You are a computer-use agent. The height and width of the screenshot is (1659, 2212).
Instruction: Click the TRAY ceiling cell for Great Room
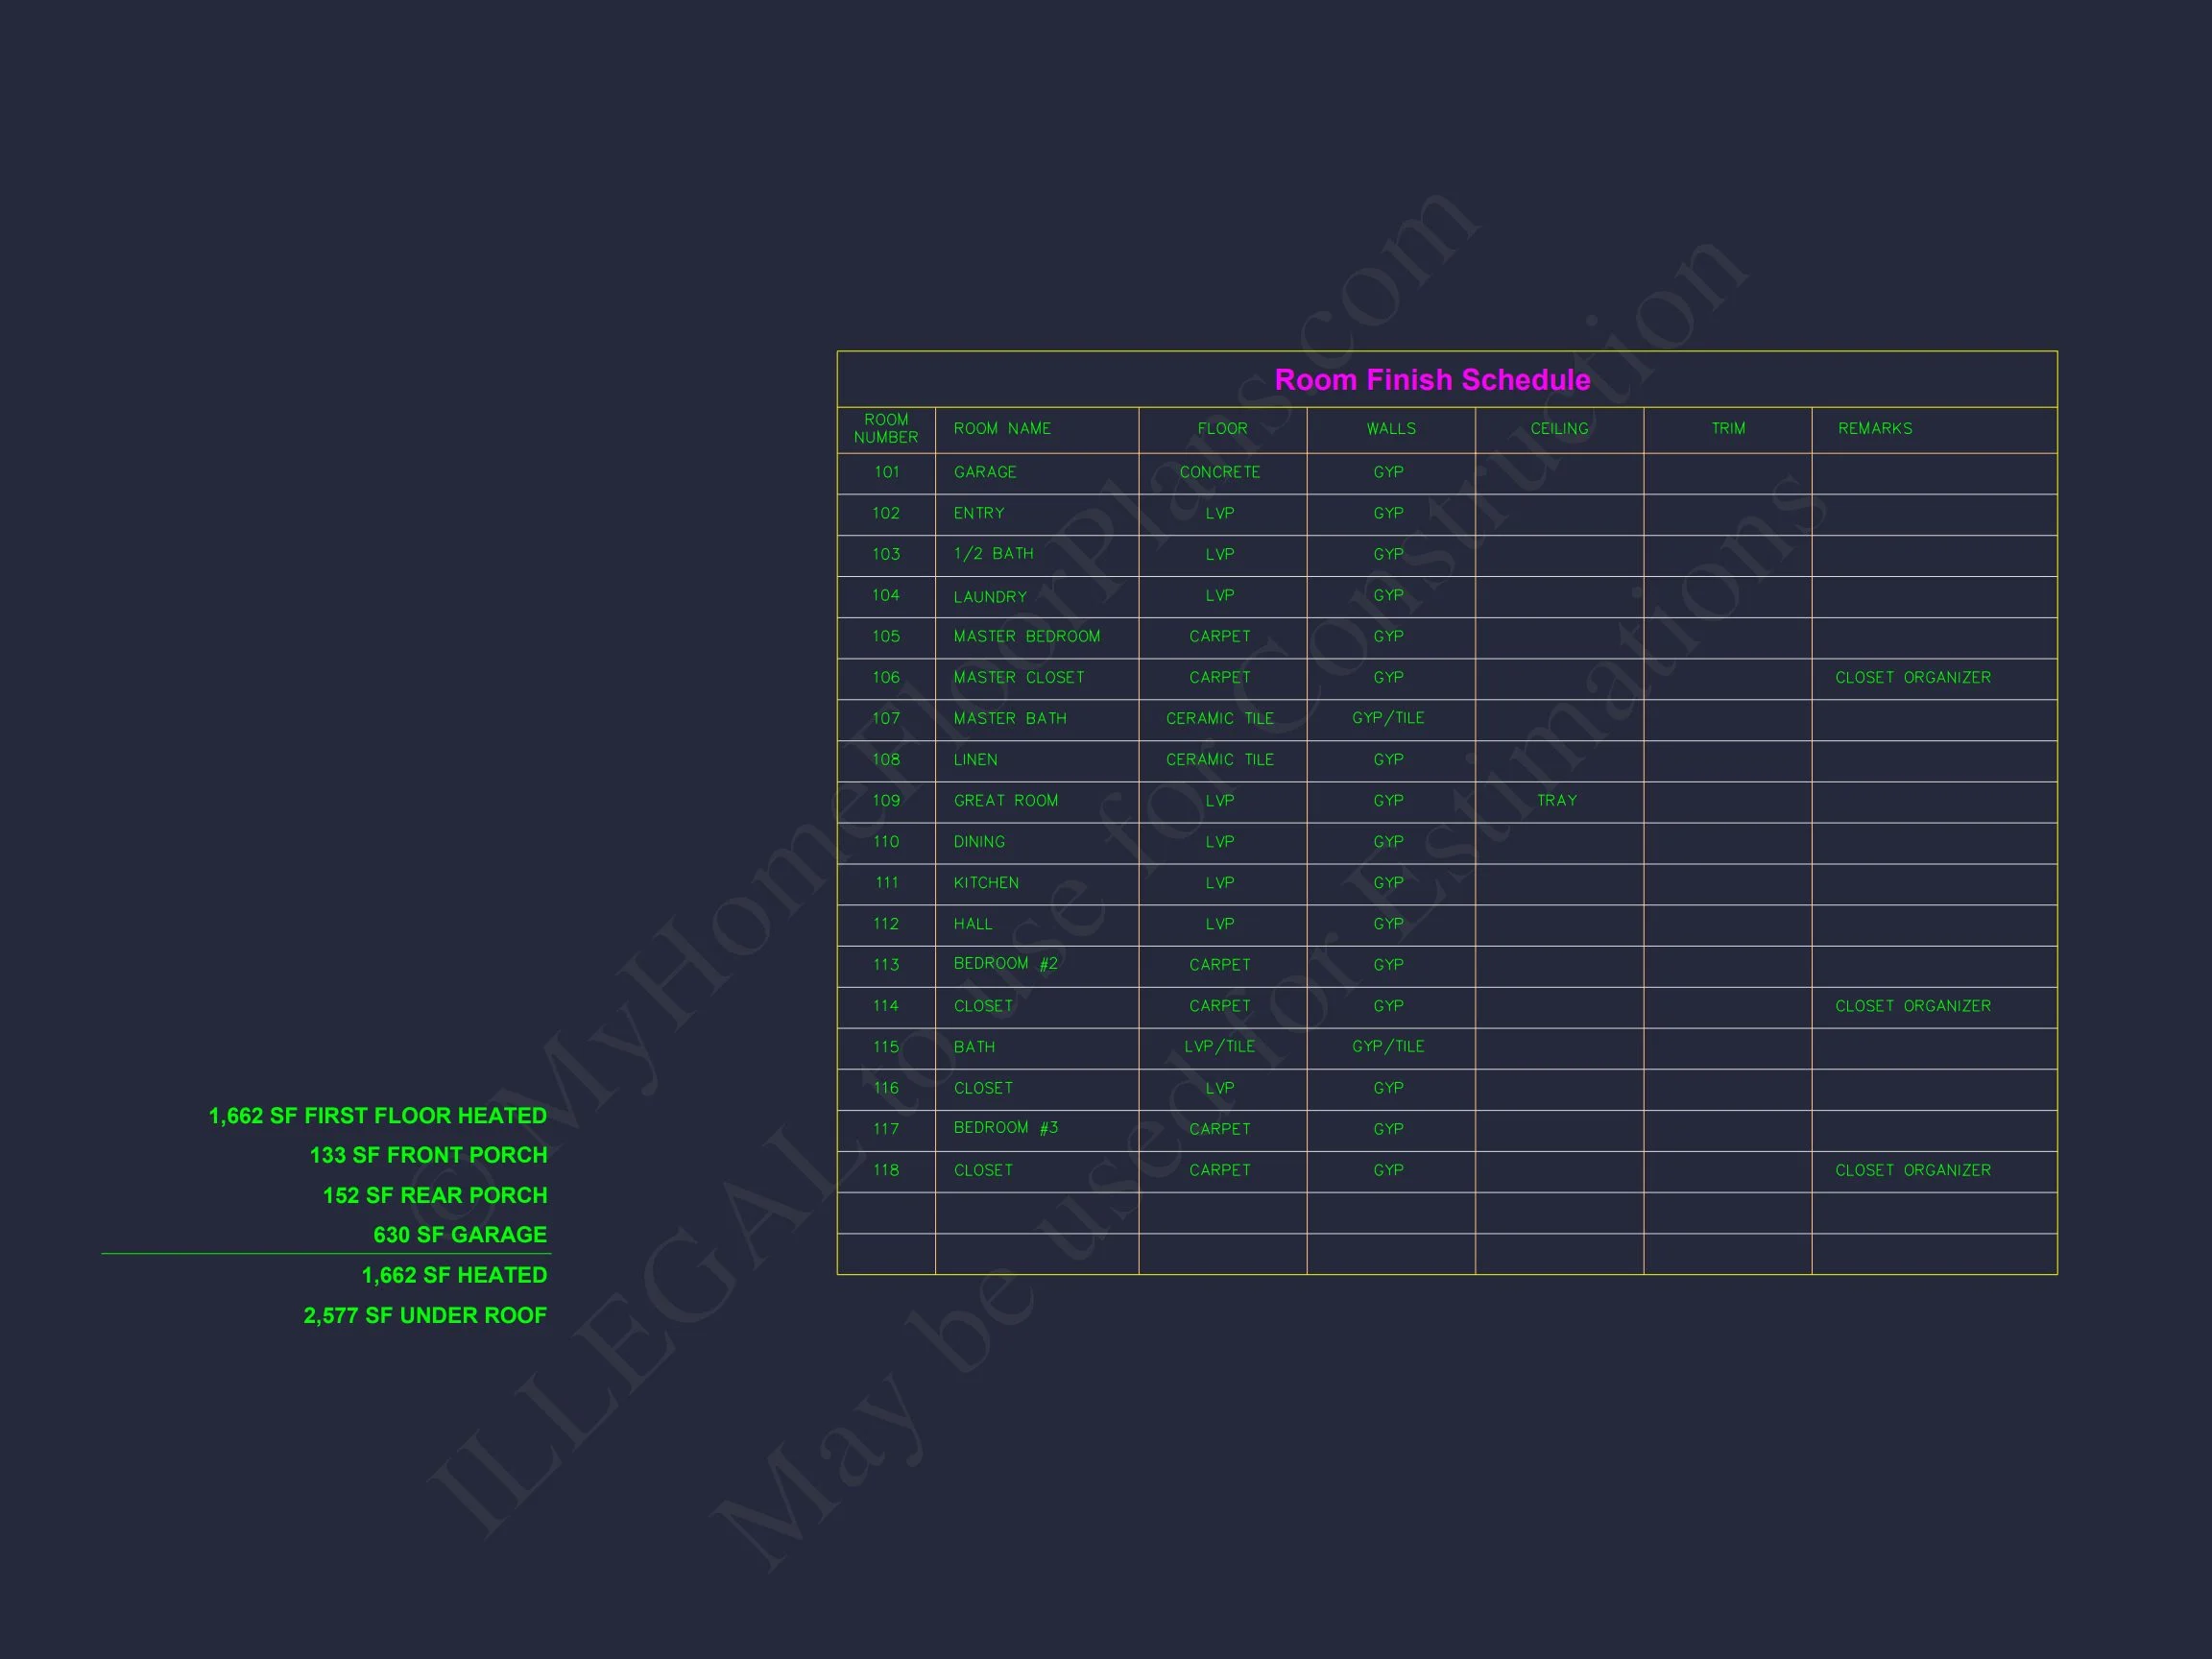pyautogui.click(x=1557, y=801)
